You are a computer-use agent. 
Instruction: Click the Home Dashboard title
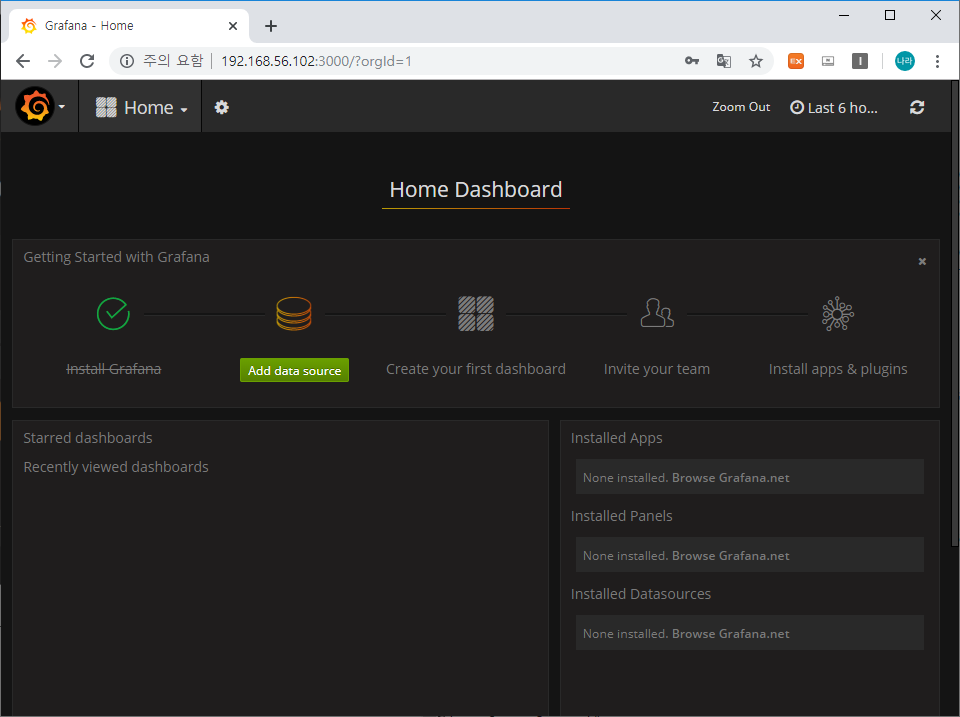click(x=476, y=190)
